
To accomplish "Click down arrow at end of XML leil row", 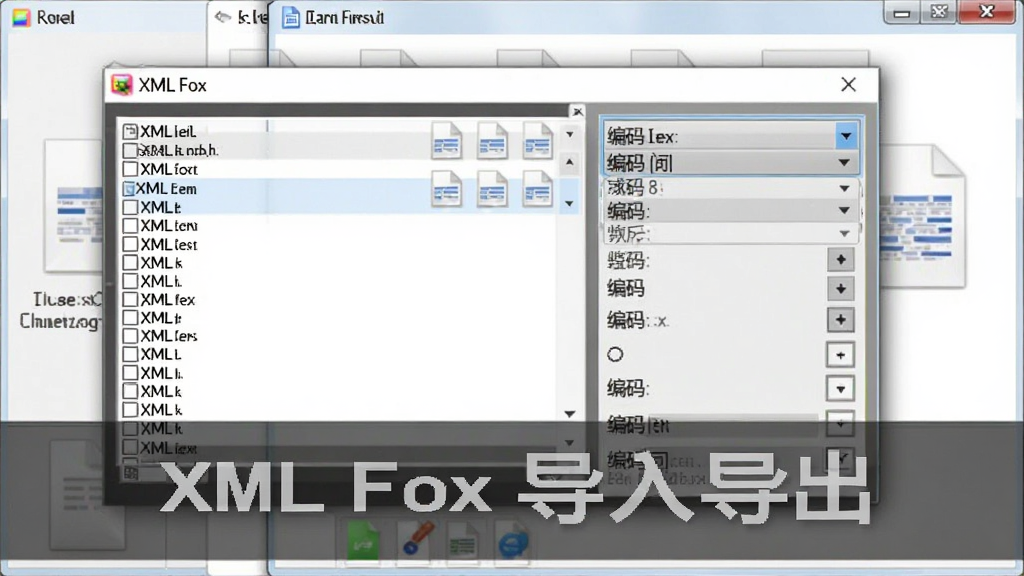I will click(569, 135).
